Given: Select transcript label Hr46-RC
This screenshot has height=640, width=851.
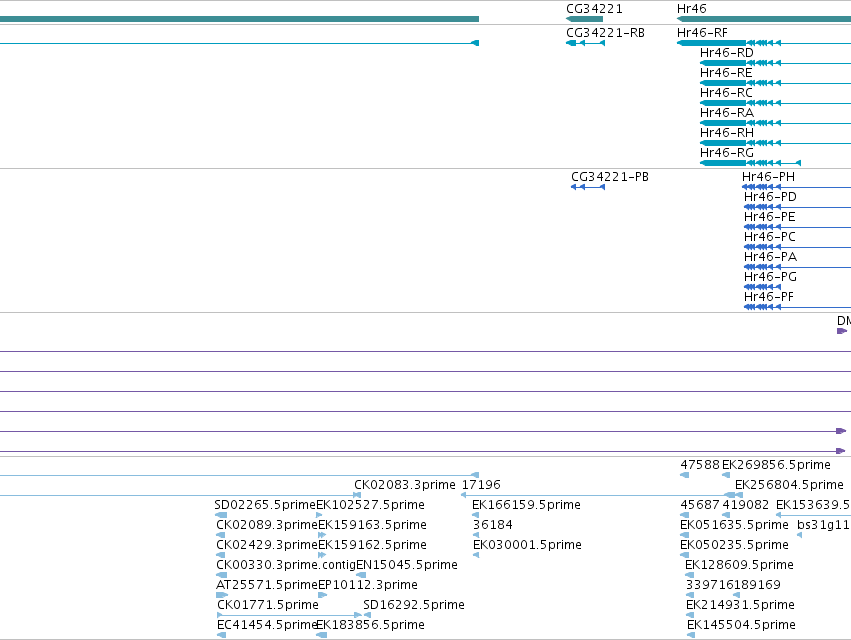Looking at the screenshot, I should pos(726,93).
